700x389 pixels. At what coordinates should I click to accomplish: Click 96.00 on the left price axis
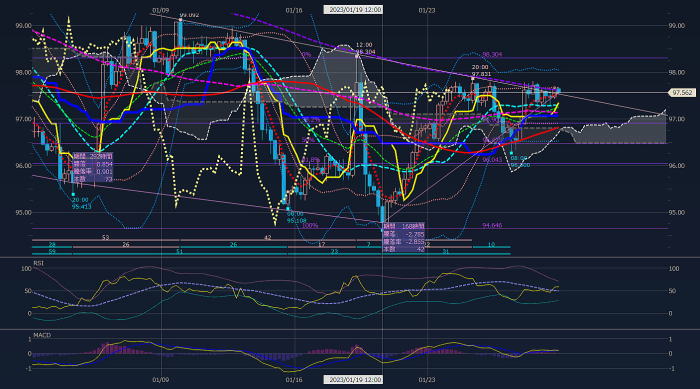23,166
